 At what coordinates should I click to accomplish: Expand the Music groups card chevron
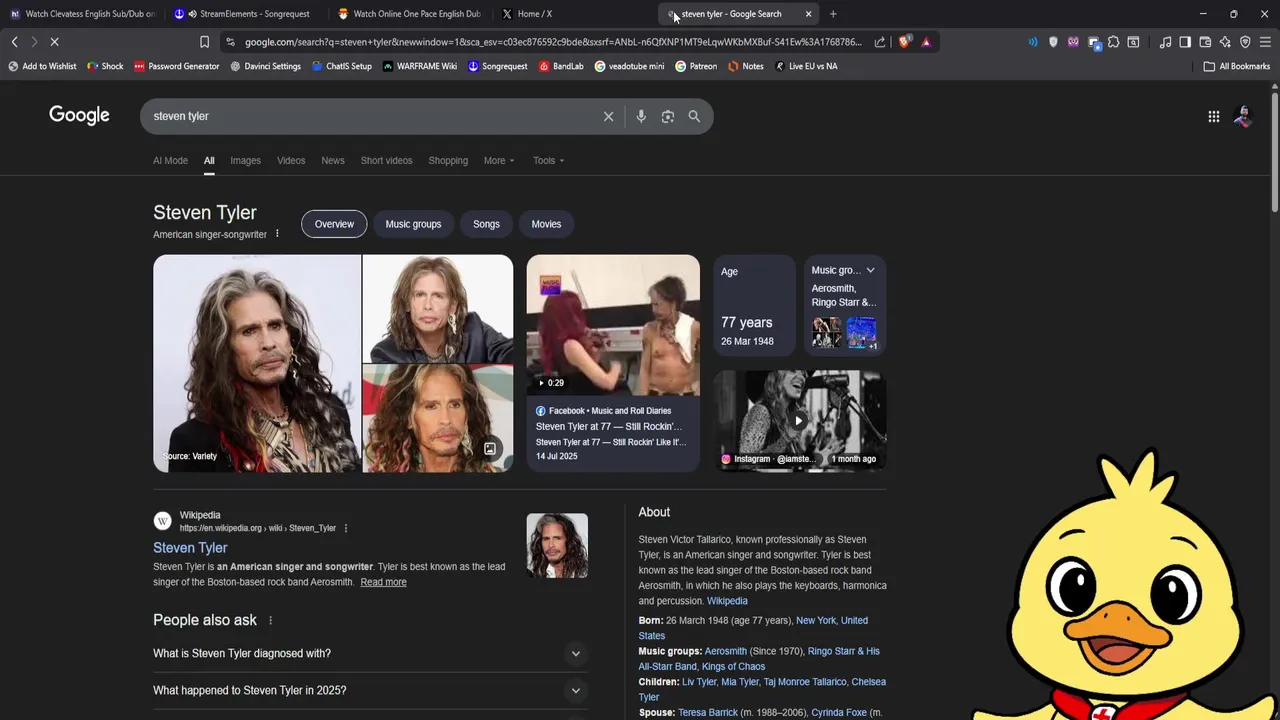[x=870, y=270]
